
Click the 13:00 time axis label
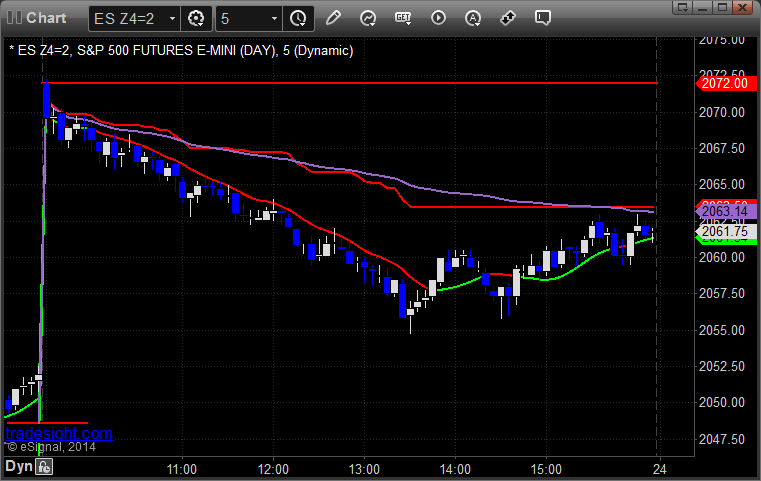[x=364, y=469]
